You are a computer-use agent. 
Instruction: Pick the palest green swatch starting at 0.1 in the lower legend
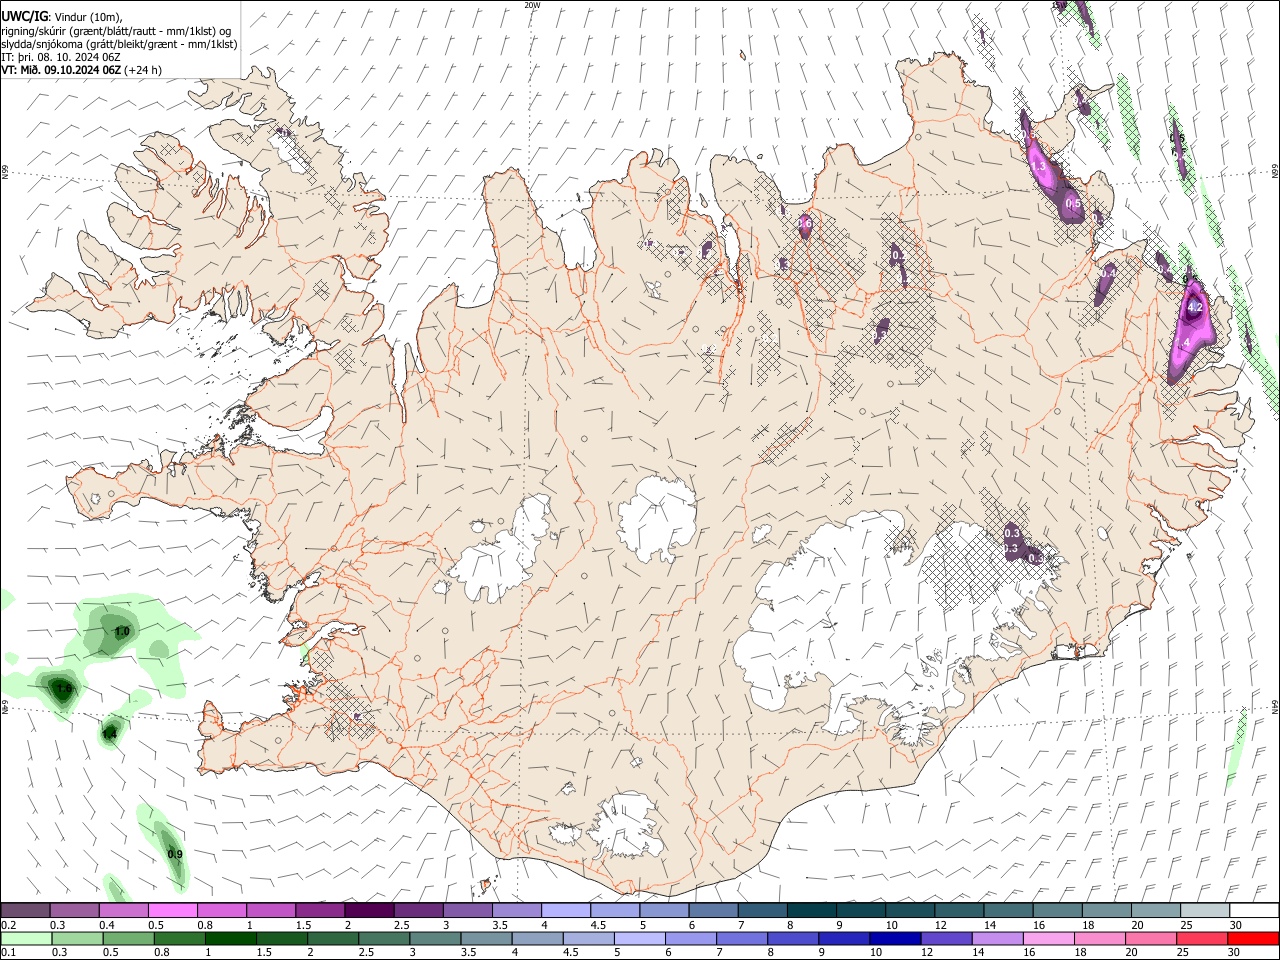[26, 938]
